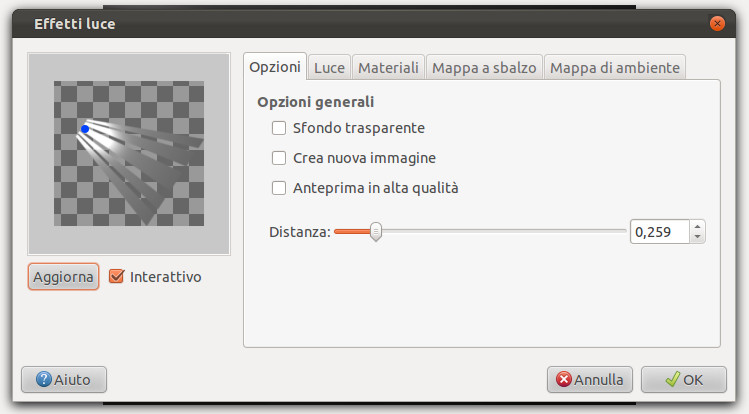This screenshot has height=414, width=749.
Task: Switch to the Luce tab
Action: point(329,67)
